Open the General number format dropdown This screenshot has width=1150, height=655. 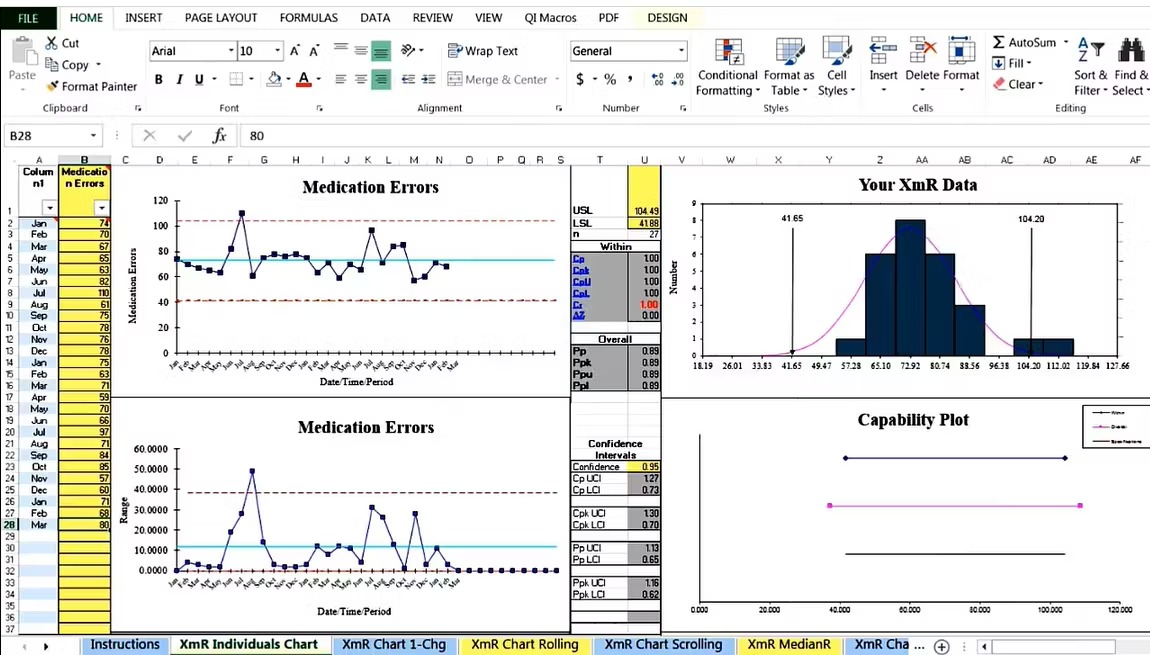[681, 51]
